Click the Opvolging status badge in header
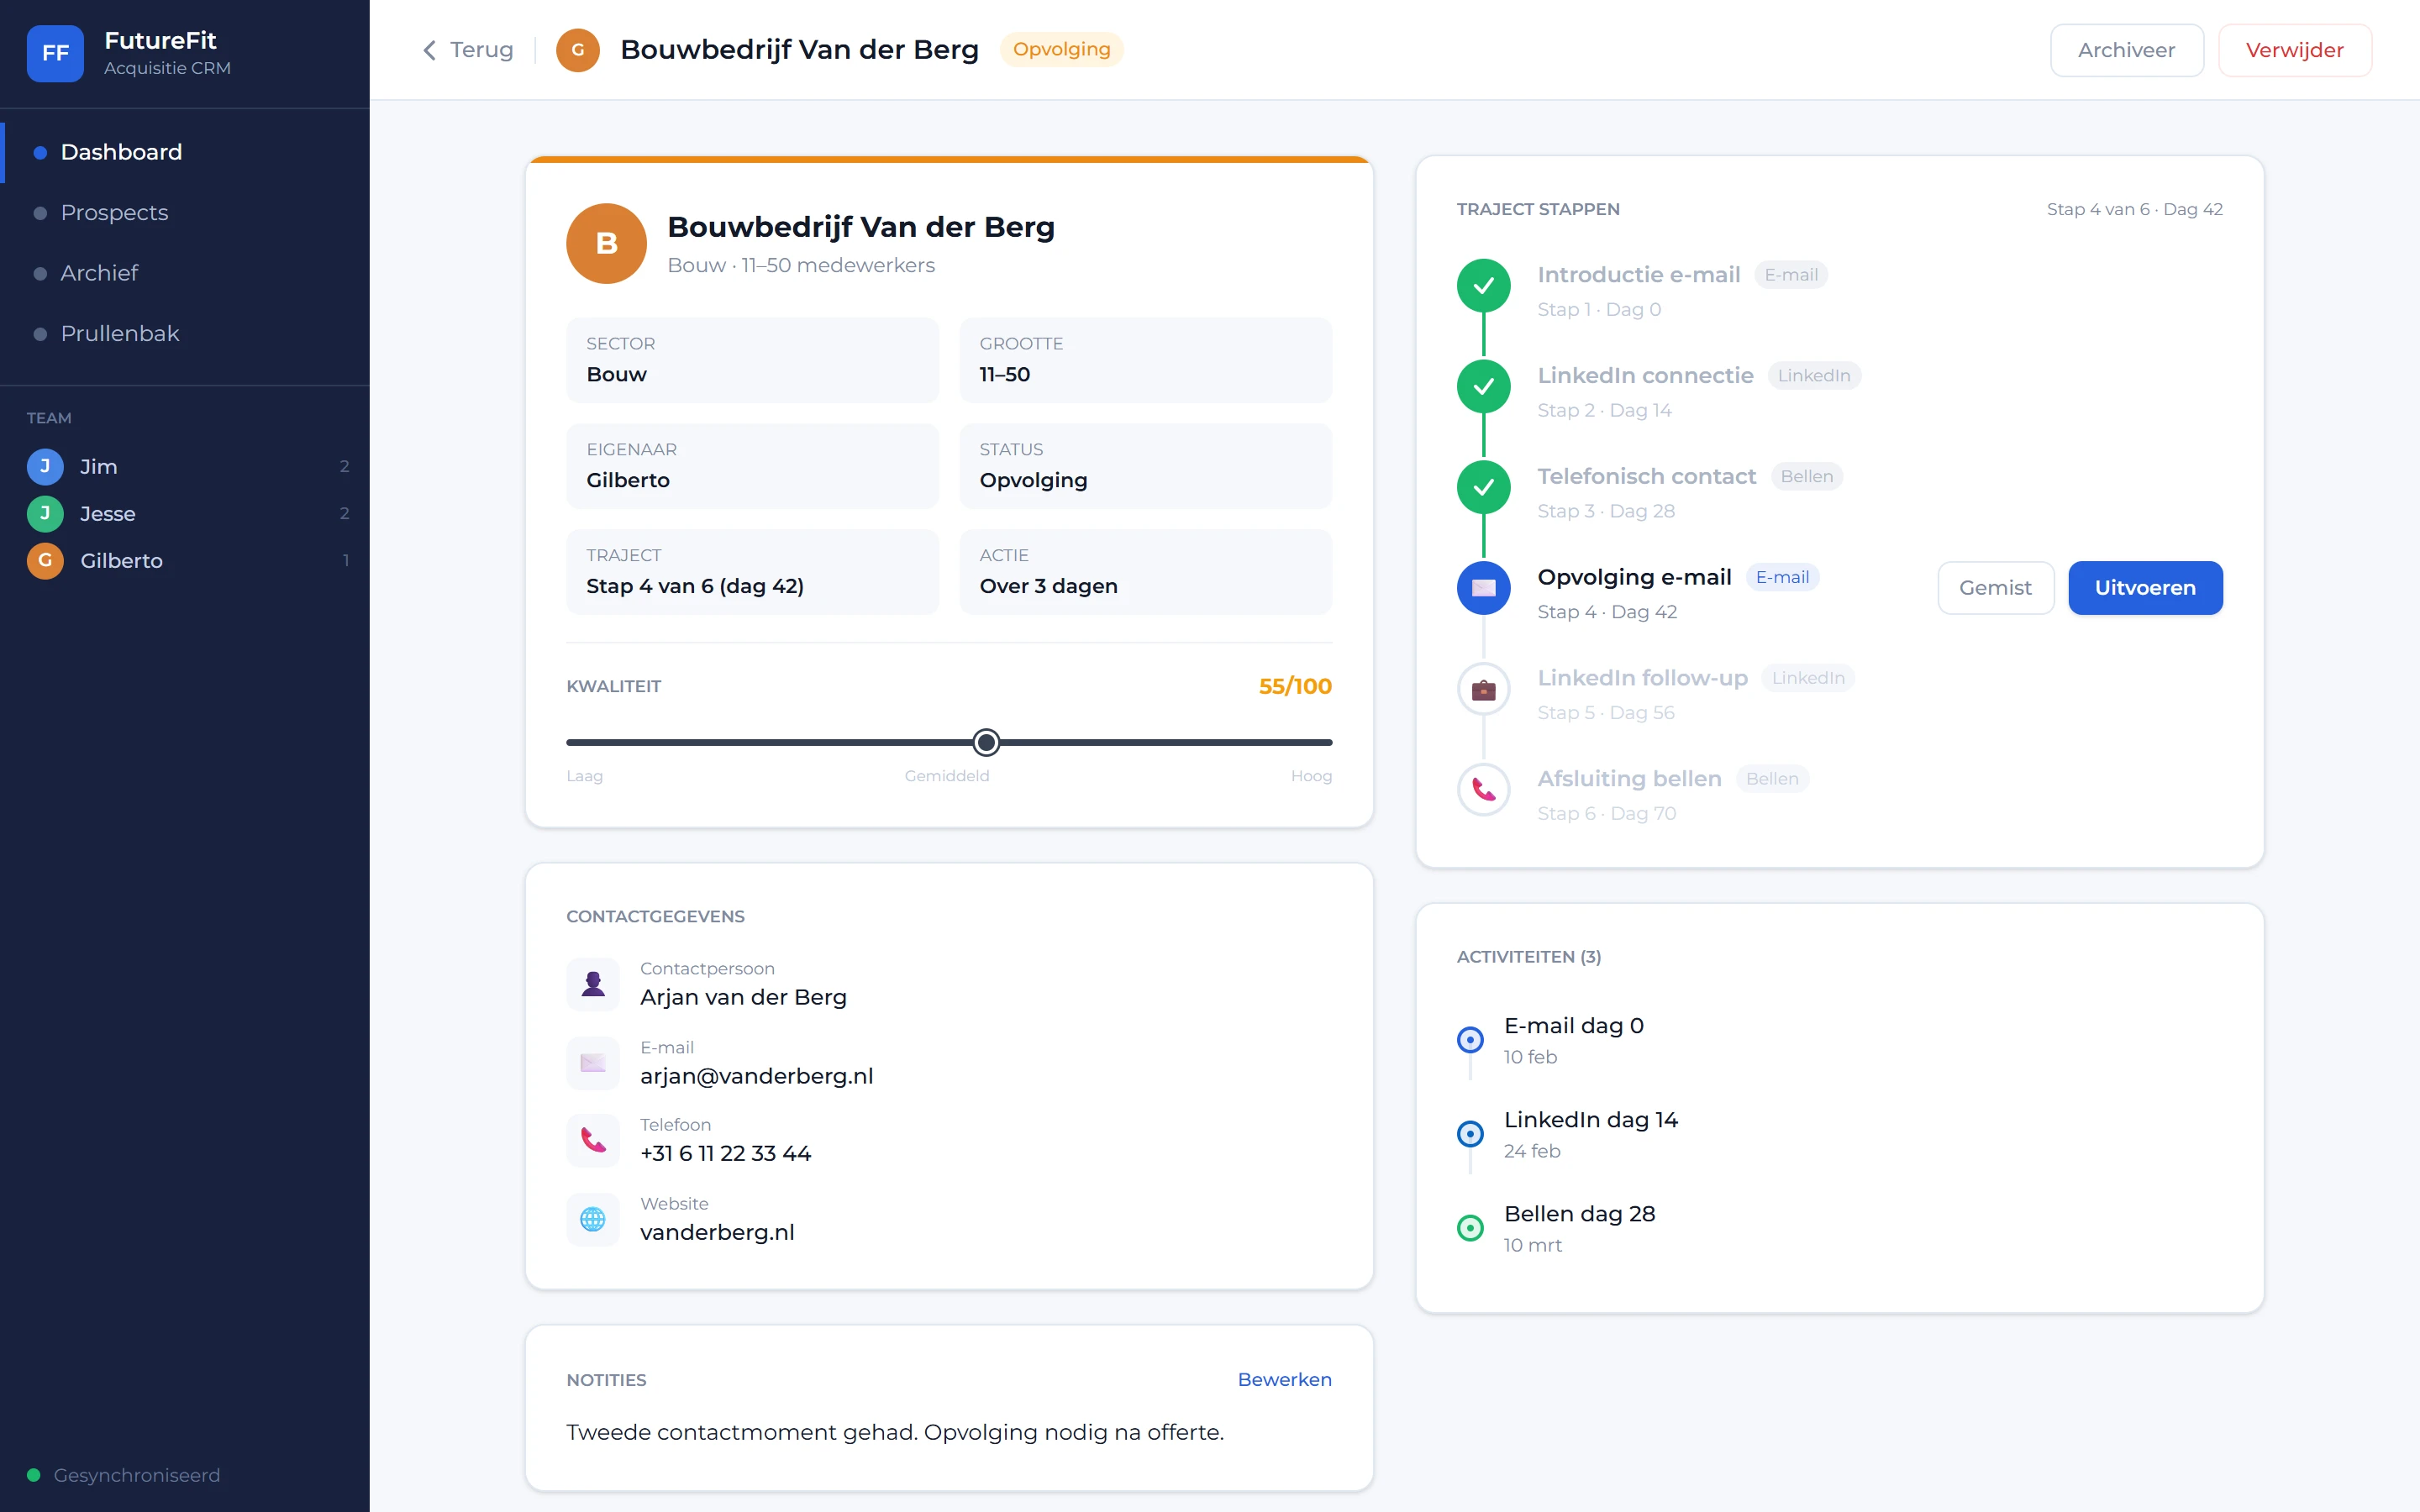Screen dimensions: 2420x1512 [1061, 50]
